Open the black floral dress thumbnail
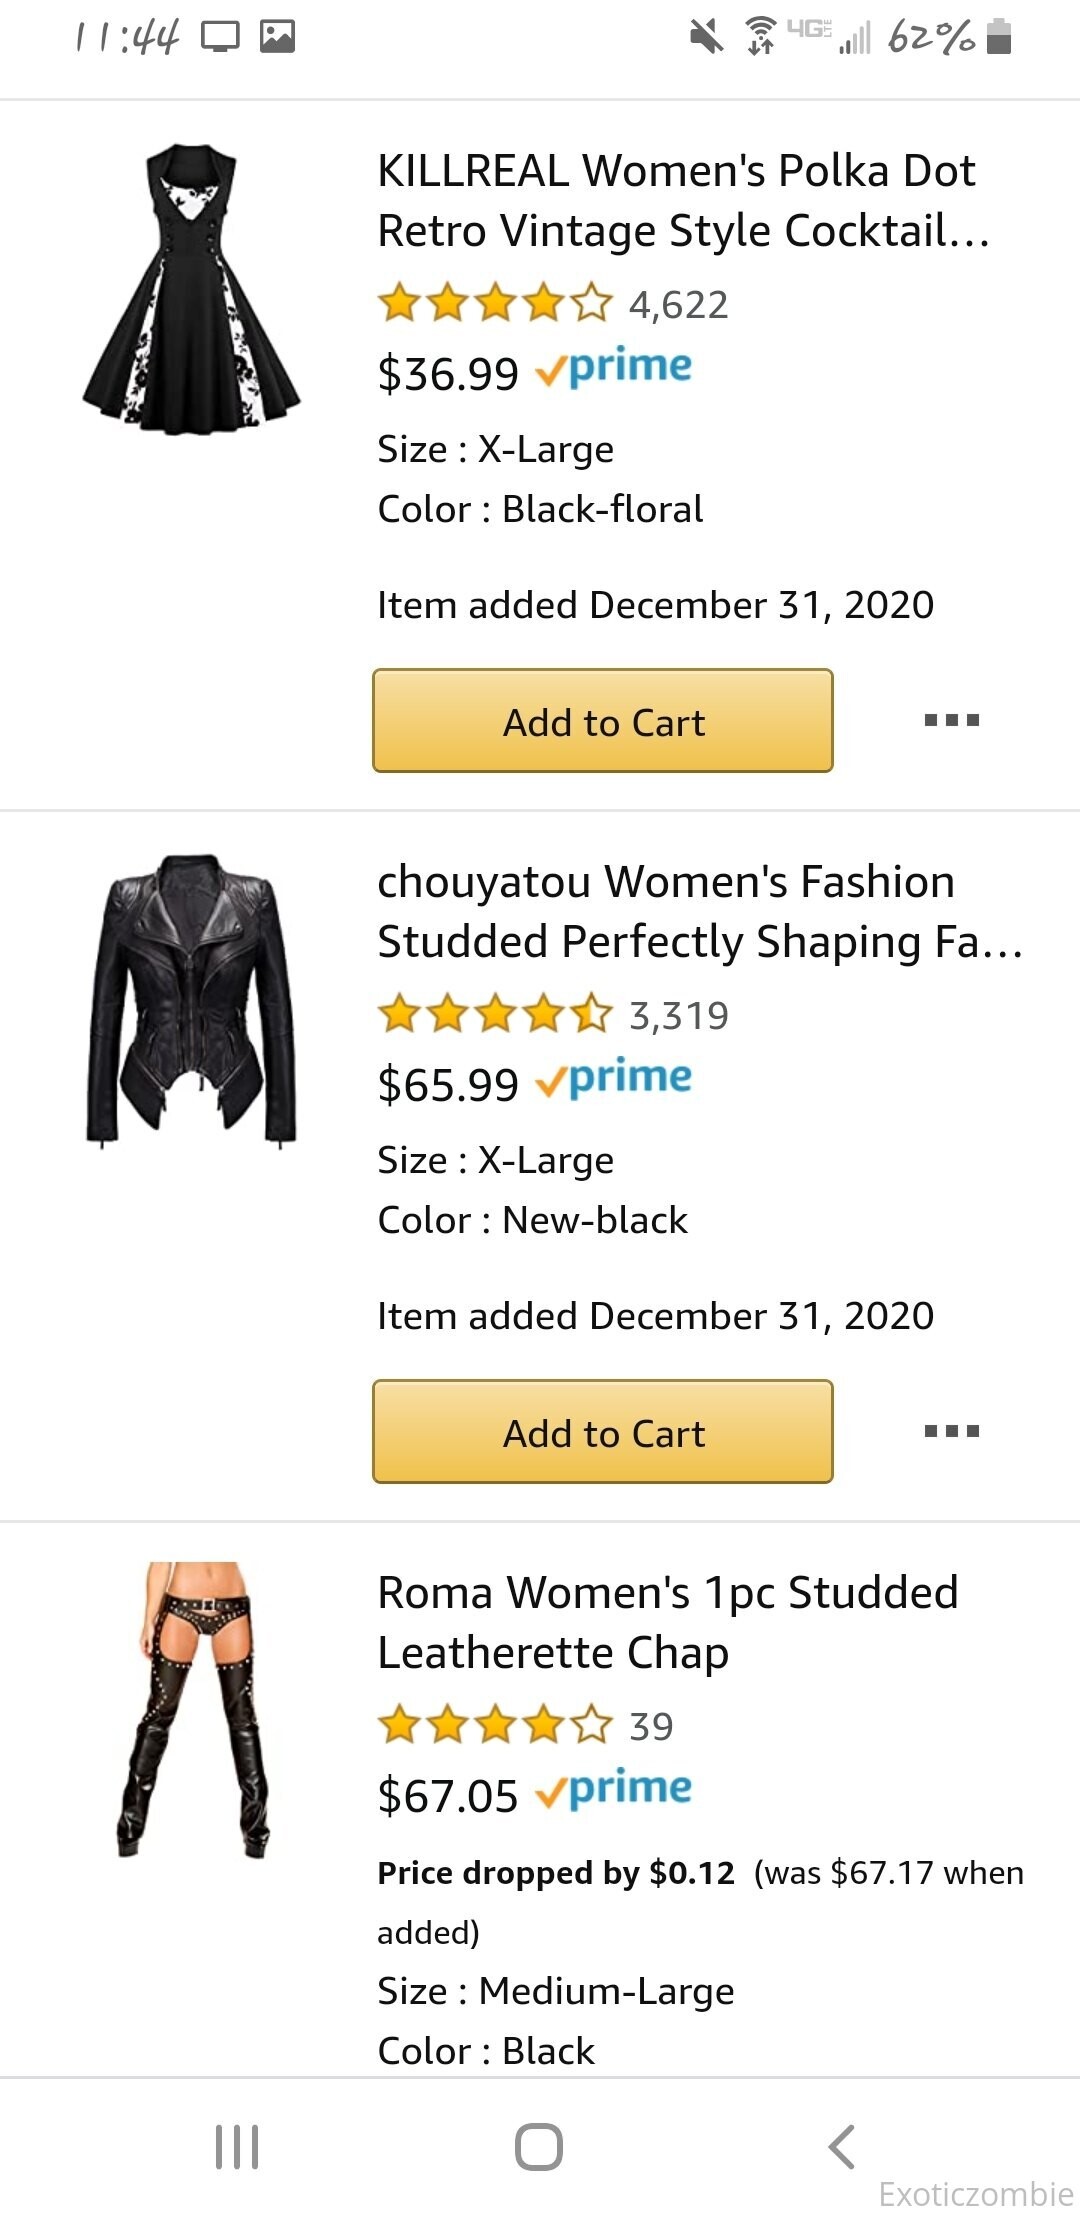 point(192,290)
